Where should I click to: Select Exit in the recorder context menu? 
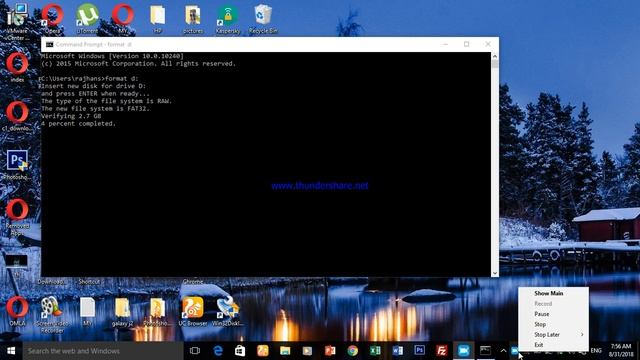[539, 344]
